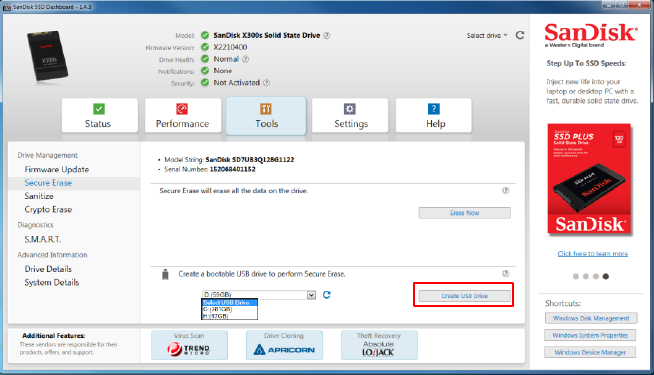Select Secure Erase in the sidebar
The width and height of the screenshot is (654, 375).
pyautogui.click(x=48, y=183)
